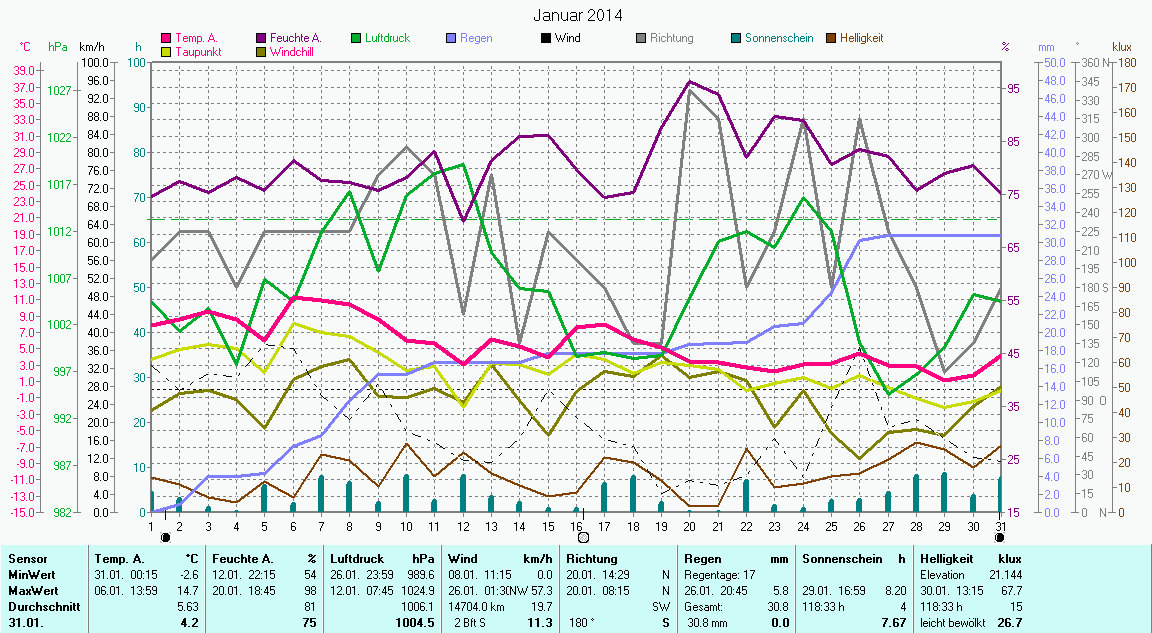
Task: Click the gray Richtung legend square
Action: pos(641,38)
